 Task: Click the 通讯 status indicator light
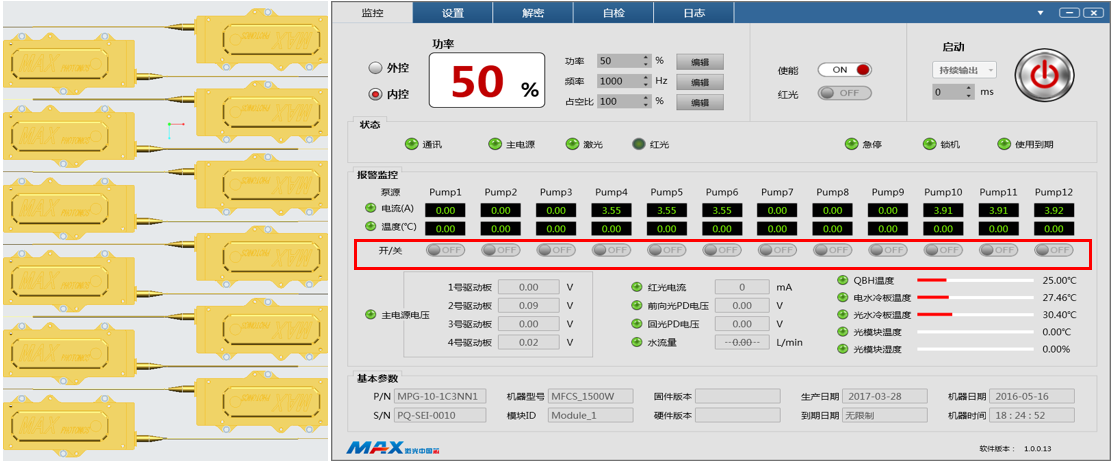click(x=411, y=144)
